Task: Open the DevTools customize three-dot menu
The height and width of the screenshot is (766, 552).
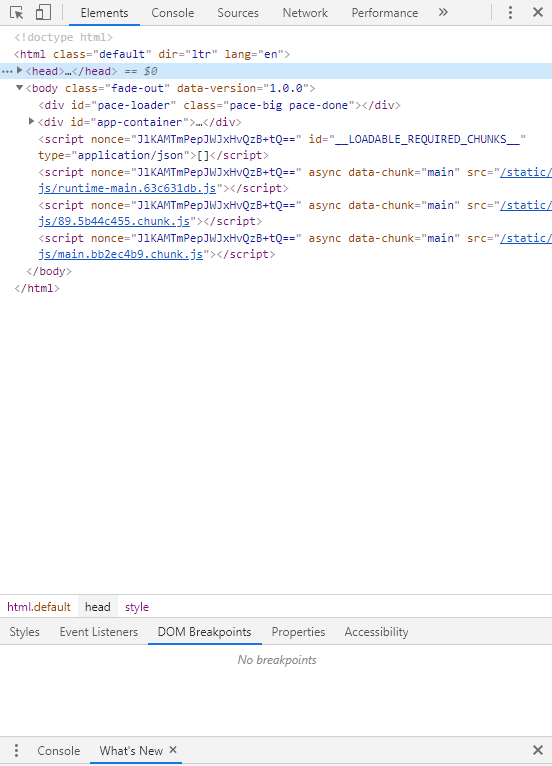Action: pyautogui.click(x=510, y=13)
